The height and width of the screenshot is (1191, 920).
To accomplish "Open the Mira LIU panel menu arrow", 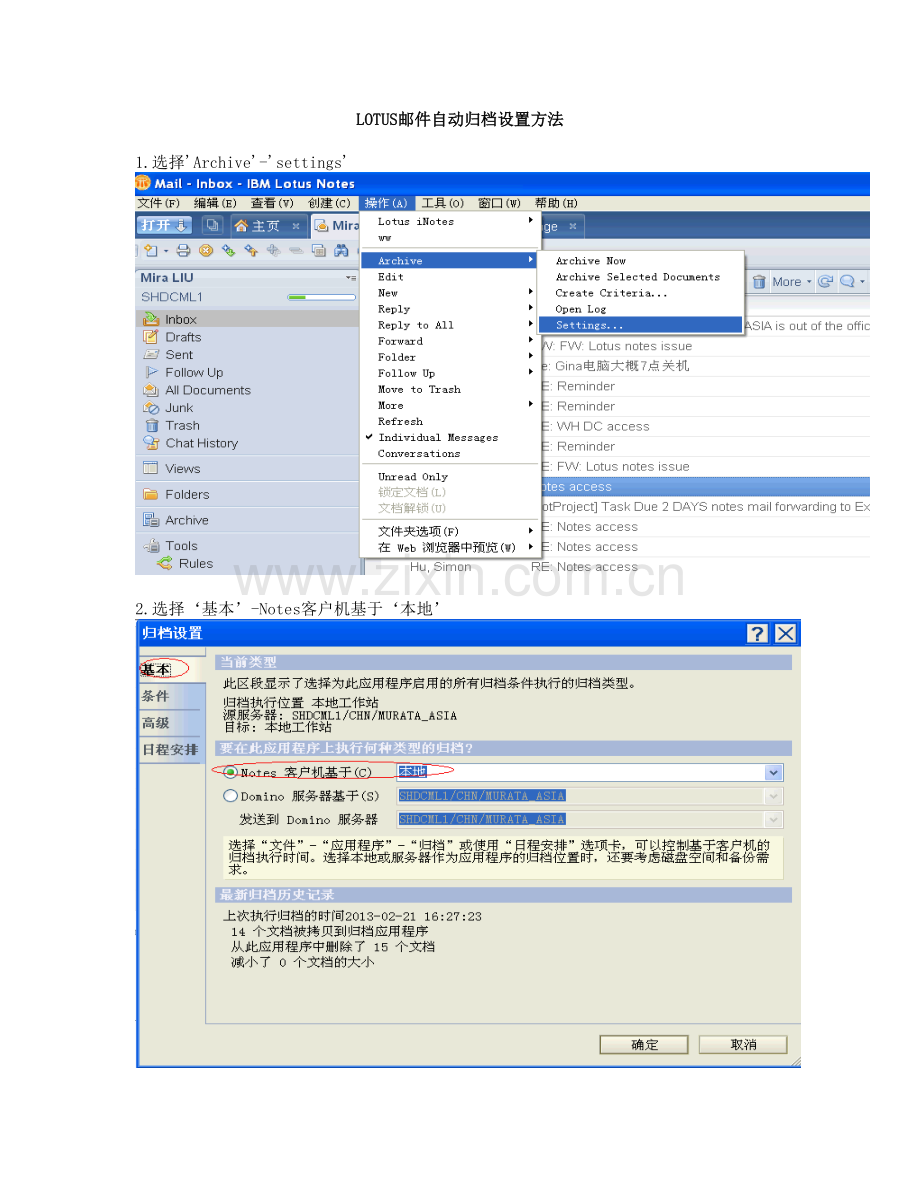I will (350, 278).
